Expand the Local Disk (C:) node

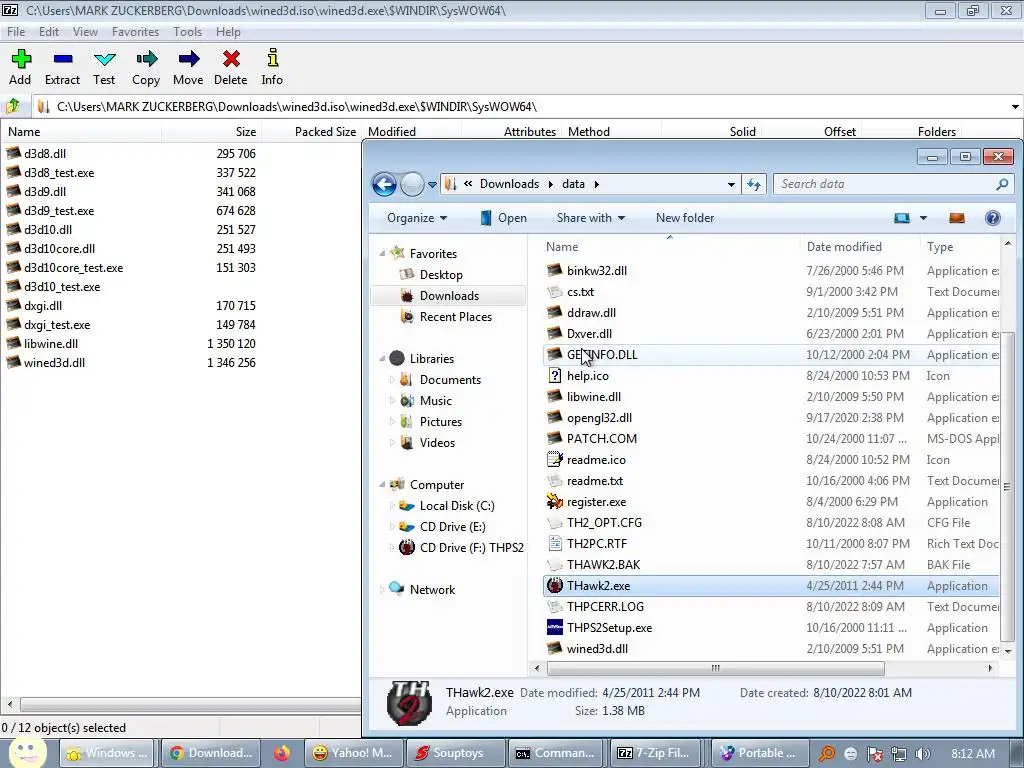pyautogui.click(x=392, y=505)
